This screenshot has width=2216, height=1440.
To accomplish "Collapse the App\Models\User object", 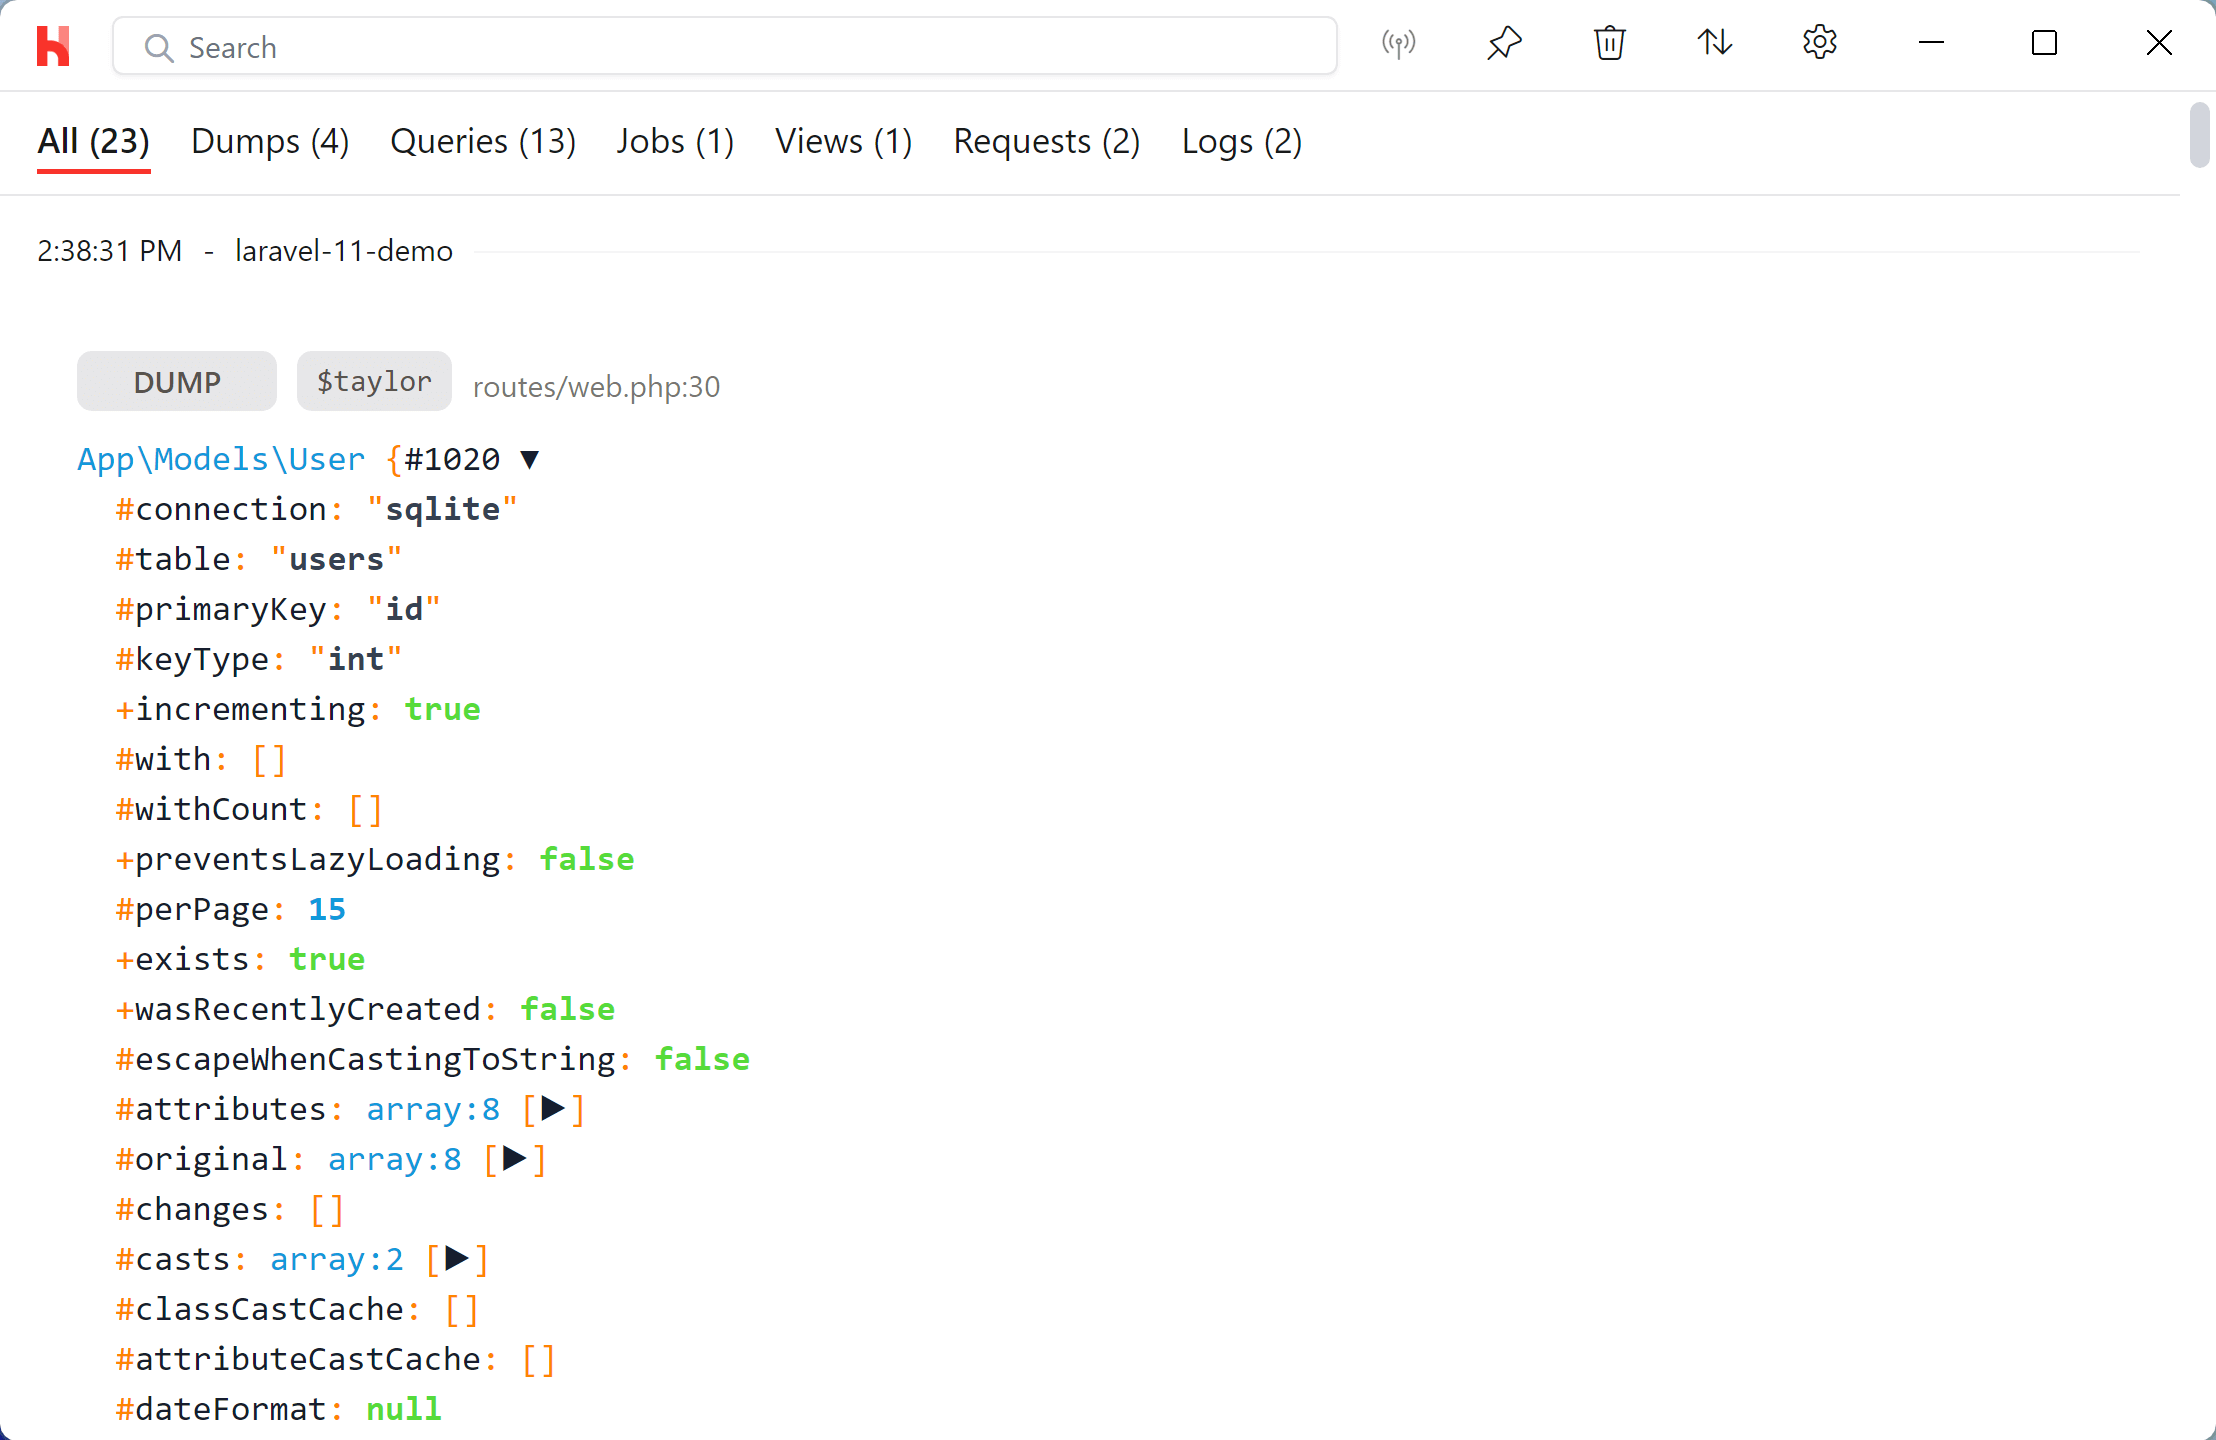I will 530,458.
